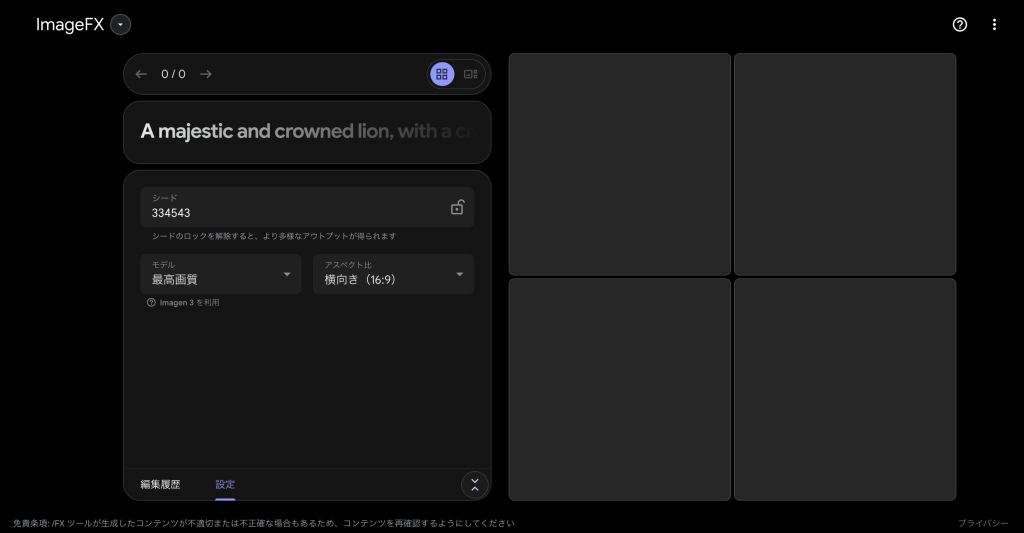Open the ImageFX app switcher dropdown

pyautogui.click(x=120, y=25)
